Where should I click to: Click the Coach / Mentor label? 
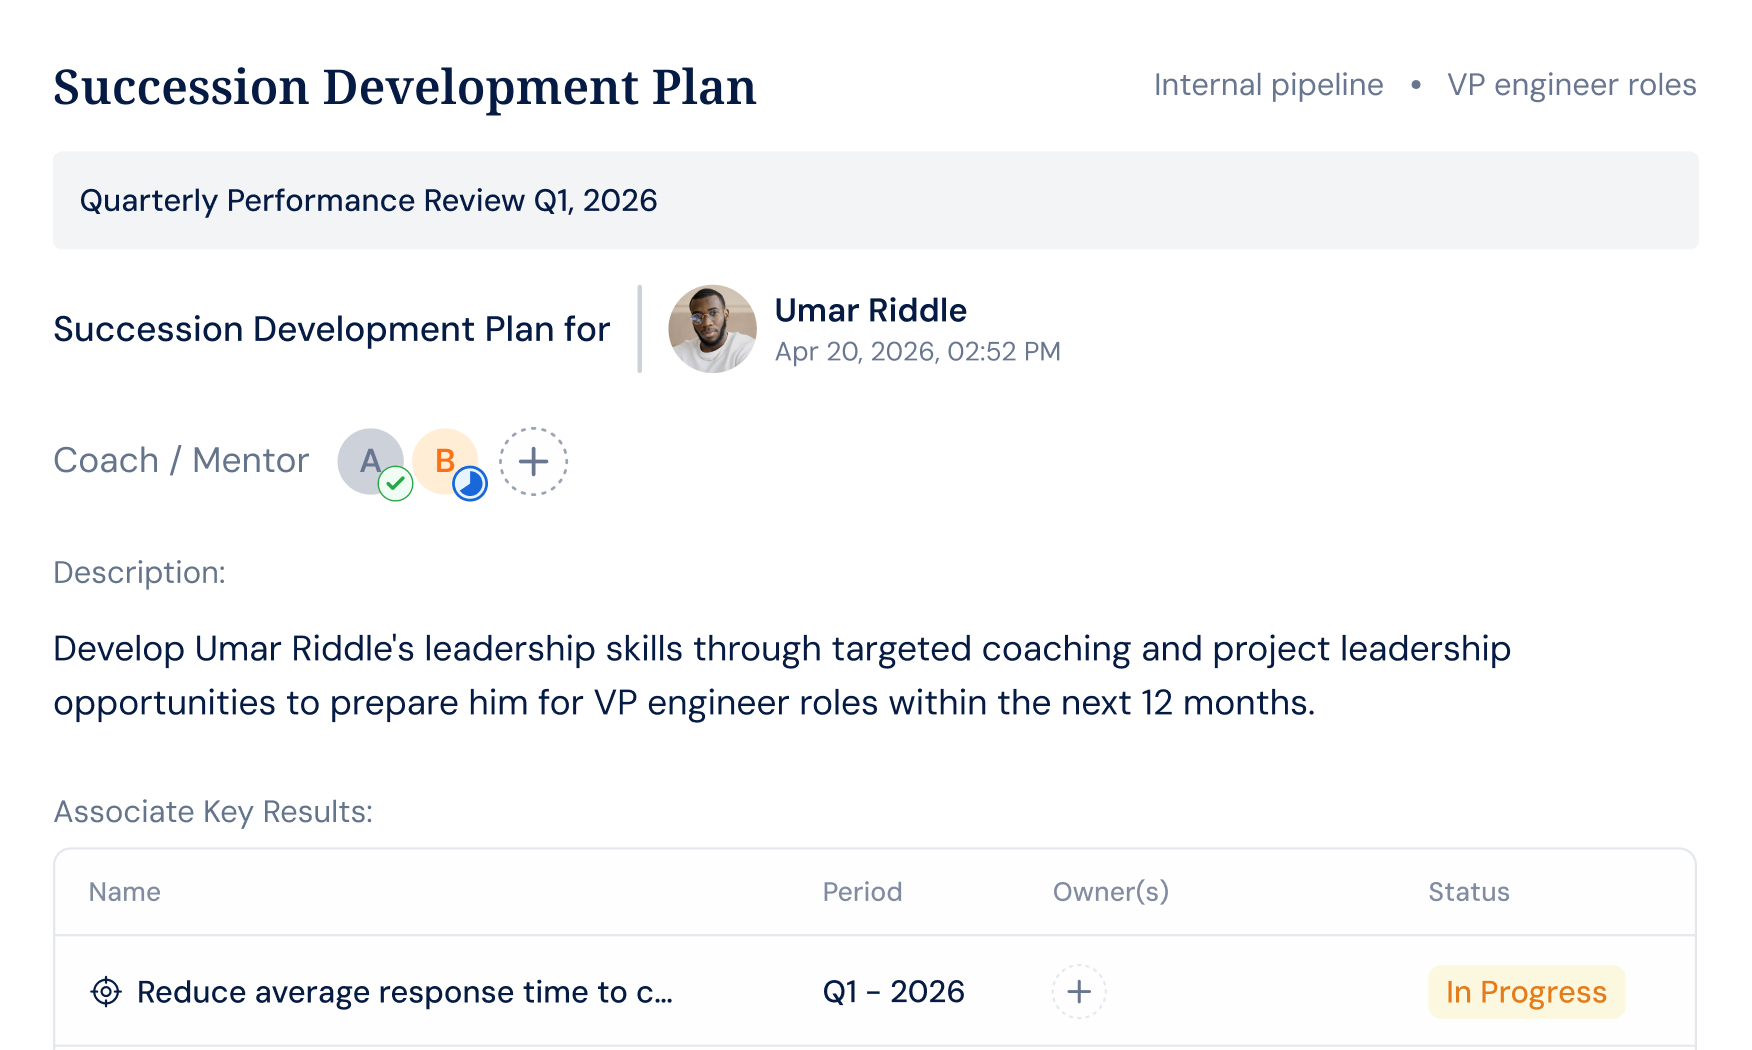tap(181, 460)
